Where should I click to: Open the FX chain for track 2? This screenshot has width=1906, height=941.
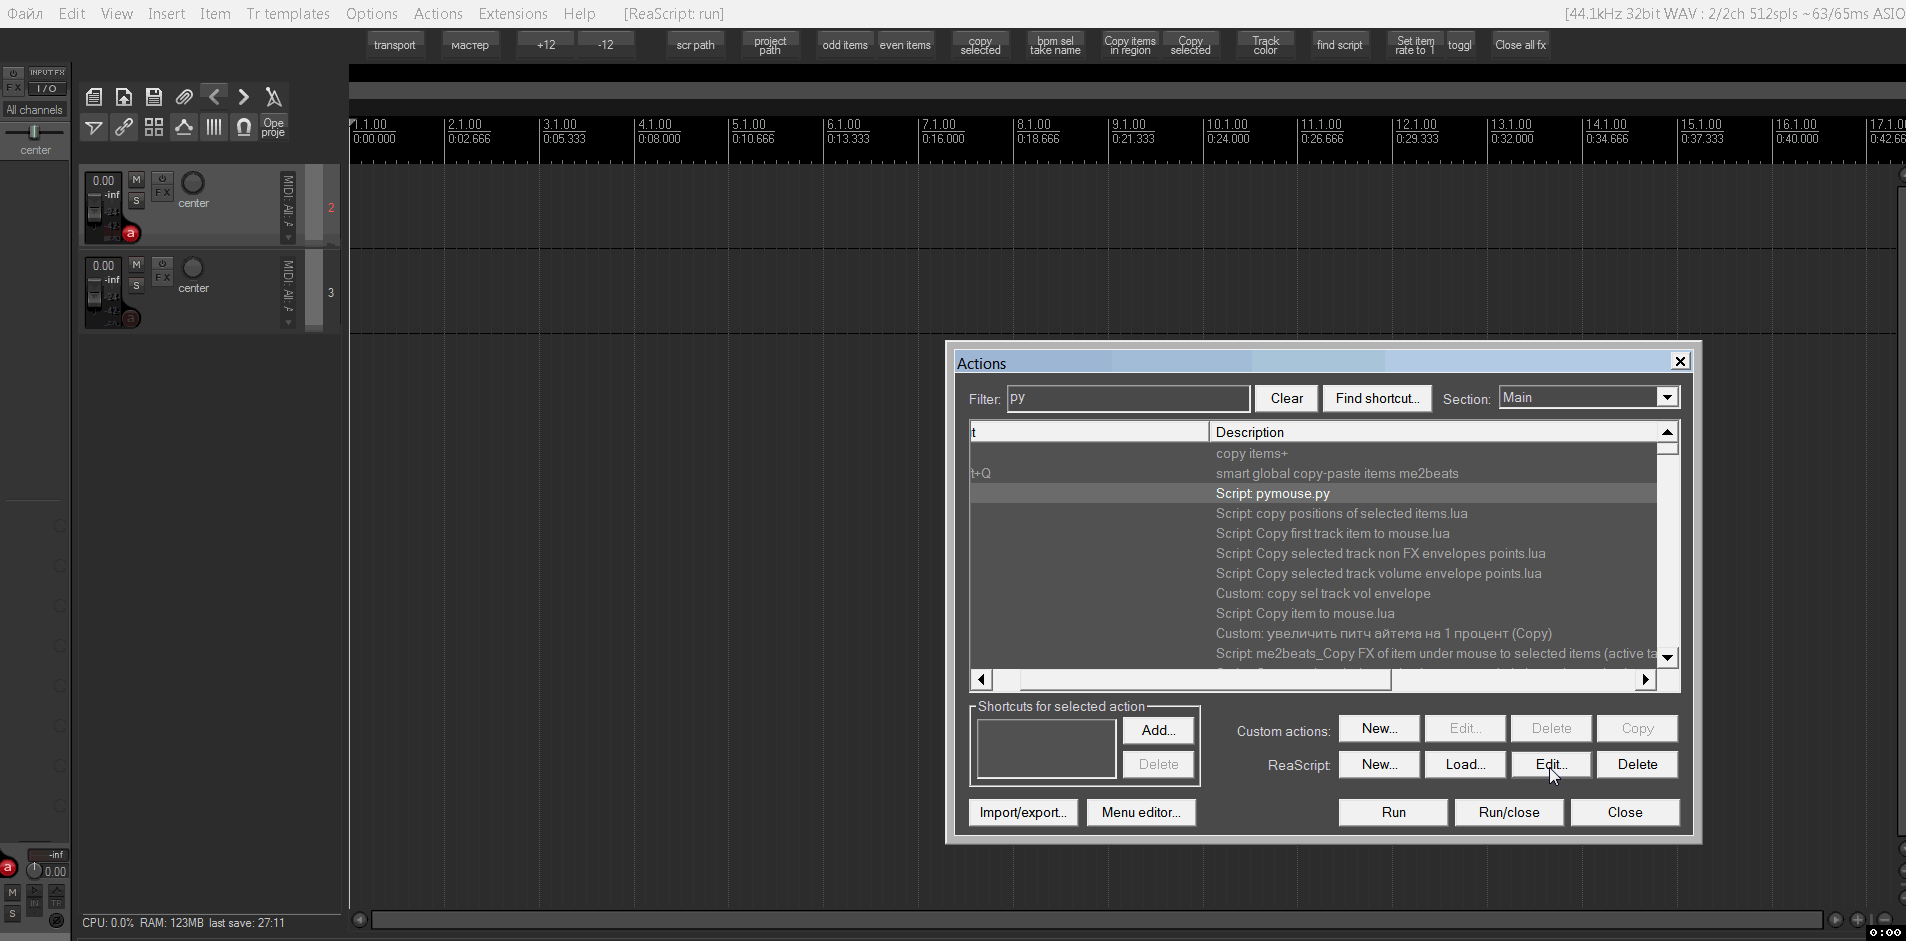[x=162, y=193]
